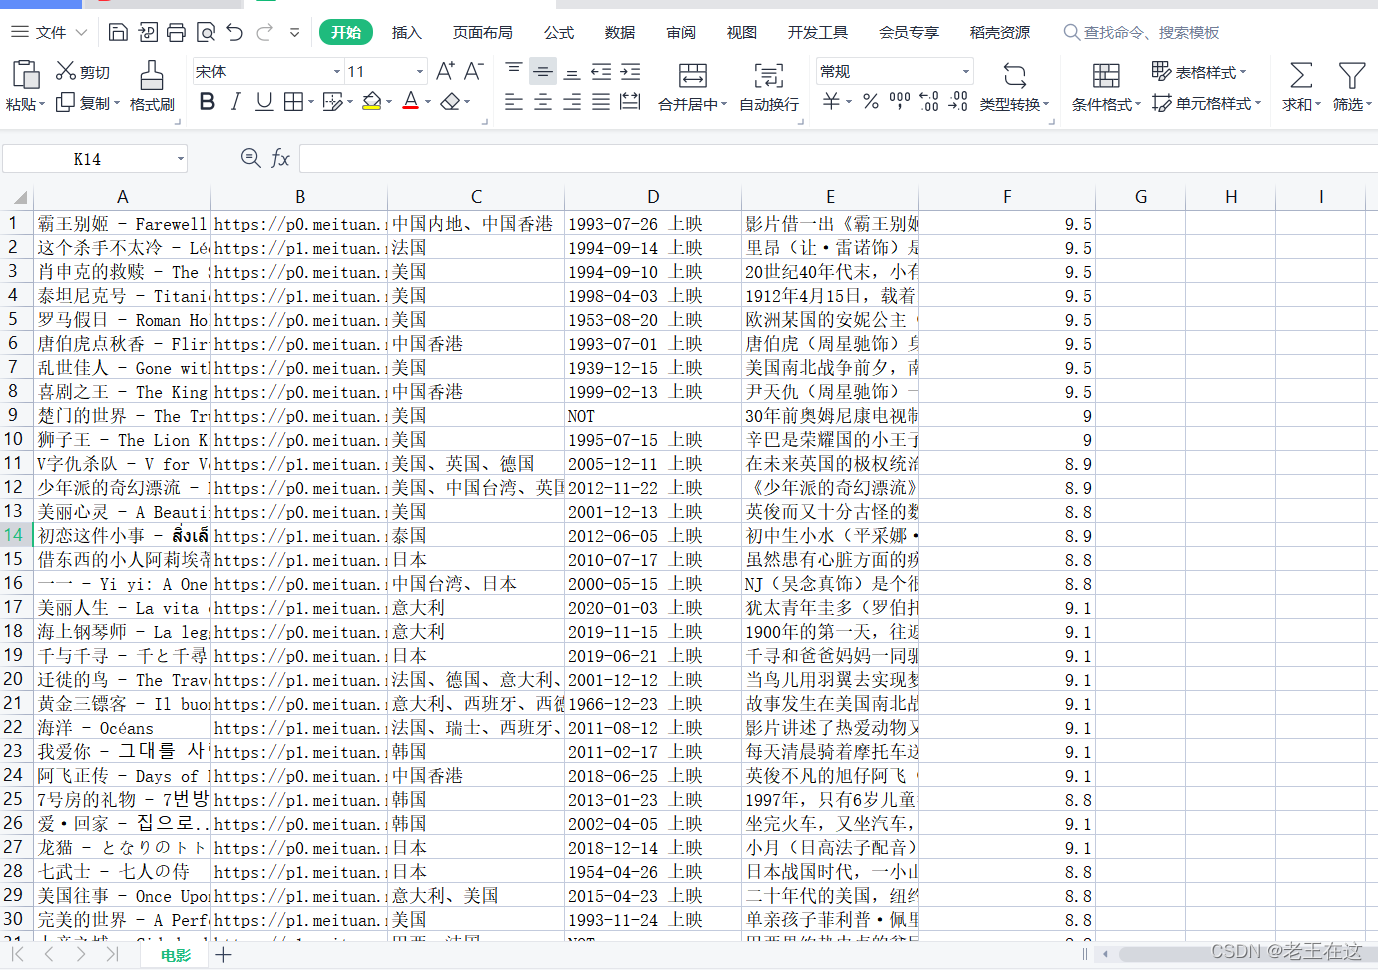Image resolution: width=1378 pixels, height=970 pixels.
Task: Click the Insert Function fx icon
Action: pyautogui.click(x=280, y=159)
